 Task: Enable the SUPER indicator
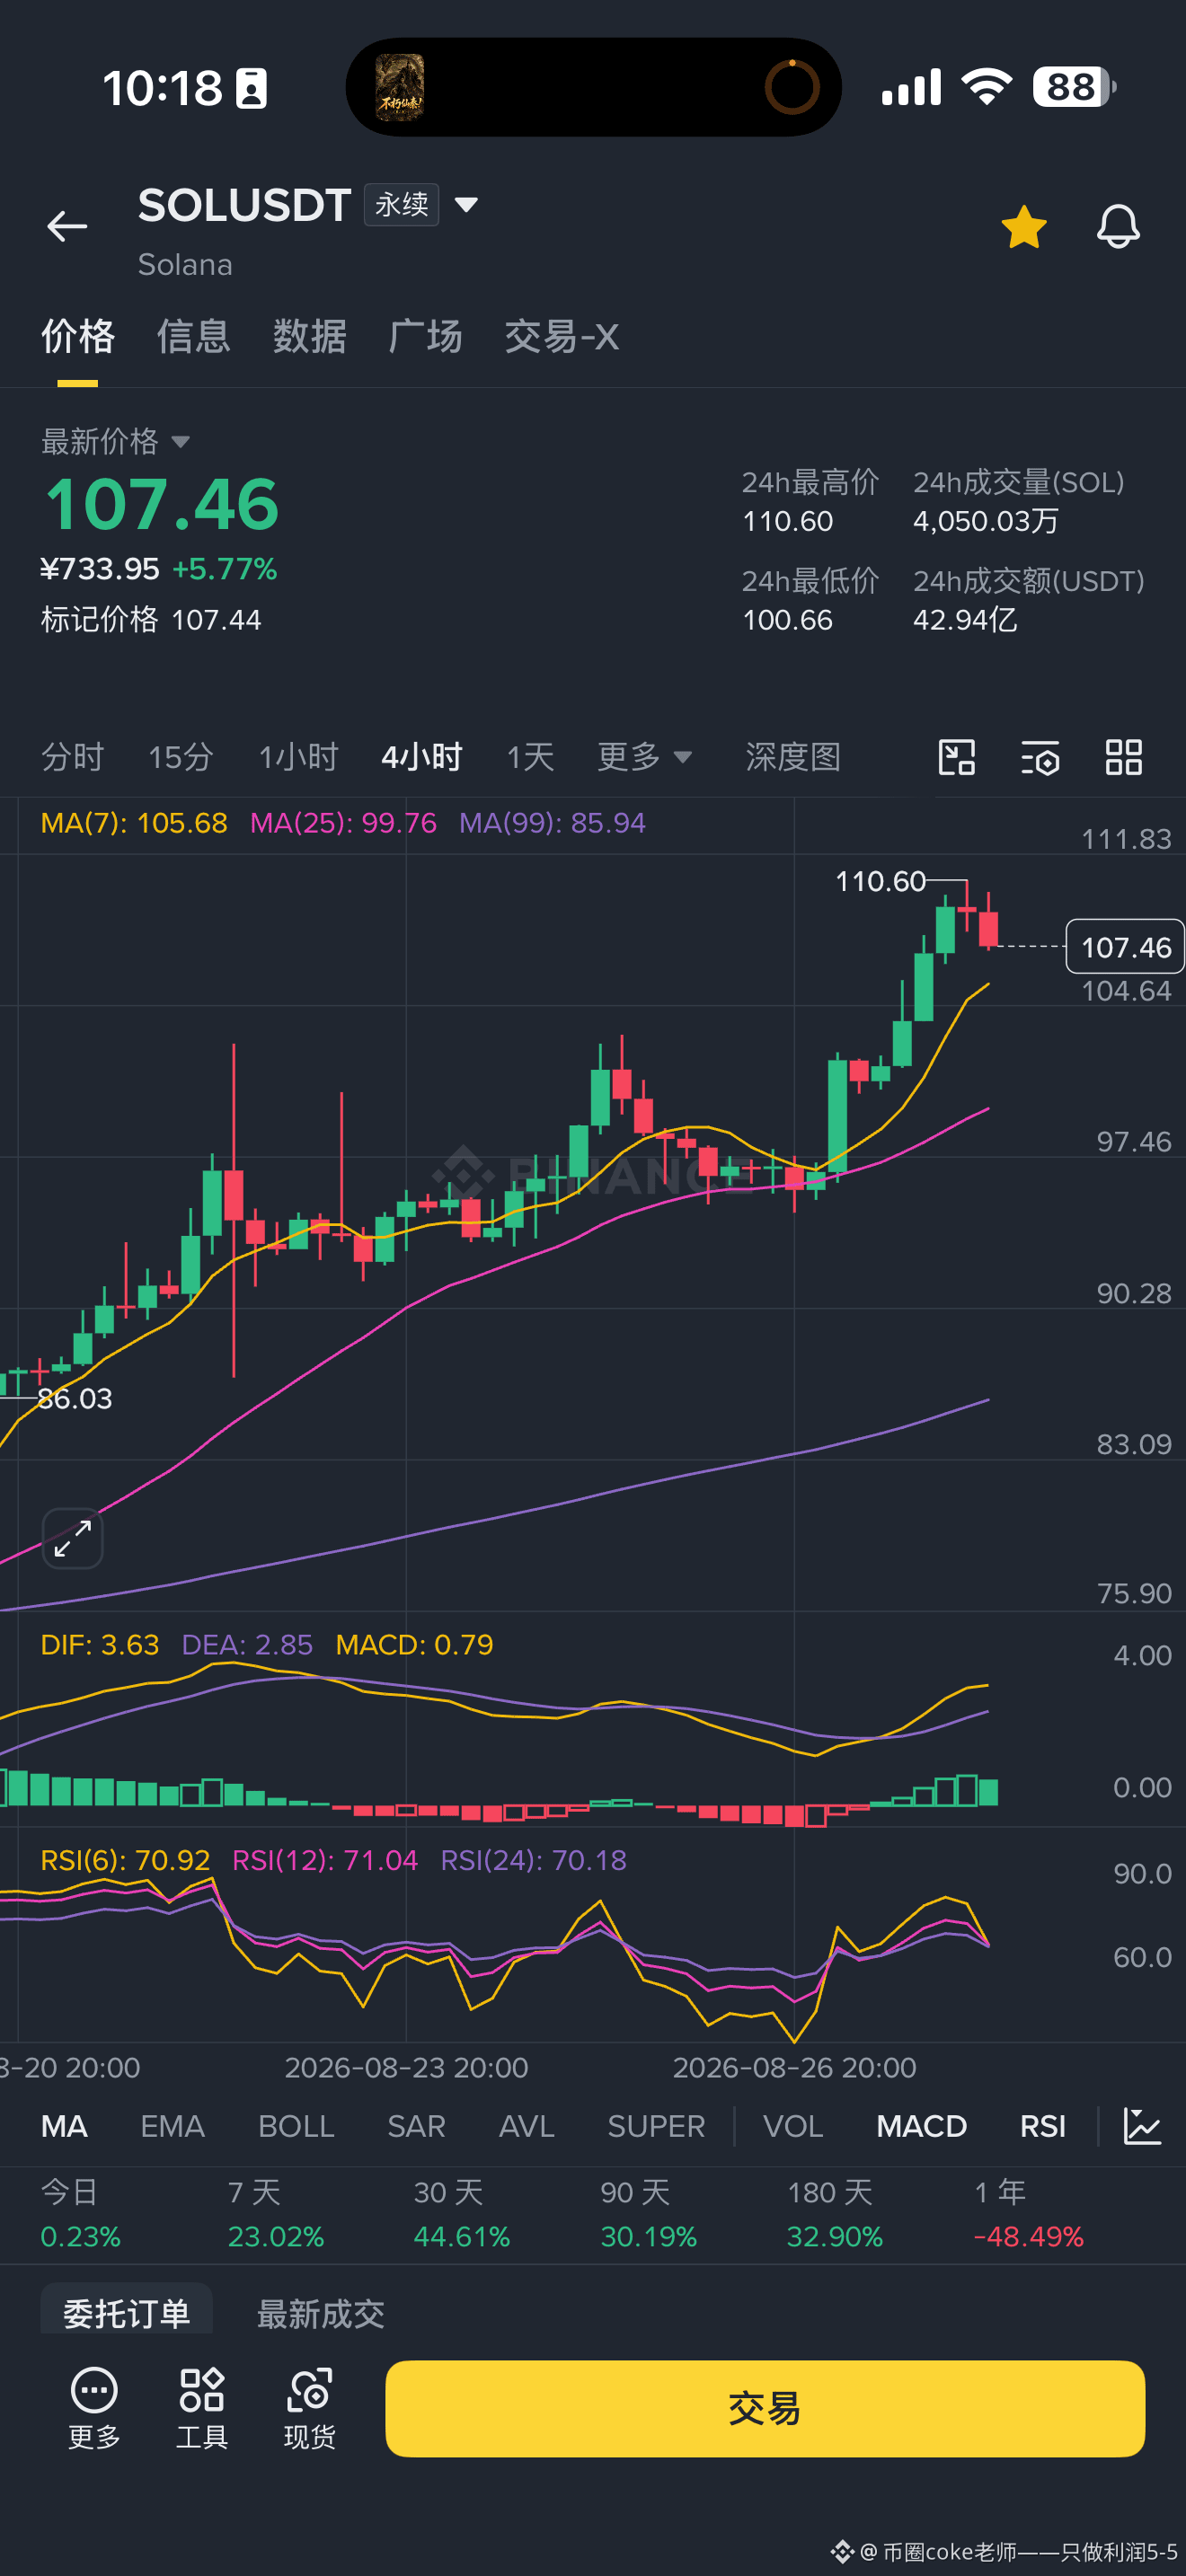(656, 2126)
